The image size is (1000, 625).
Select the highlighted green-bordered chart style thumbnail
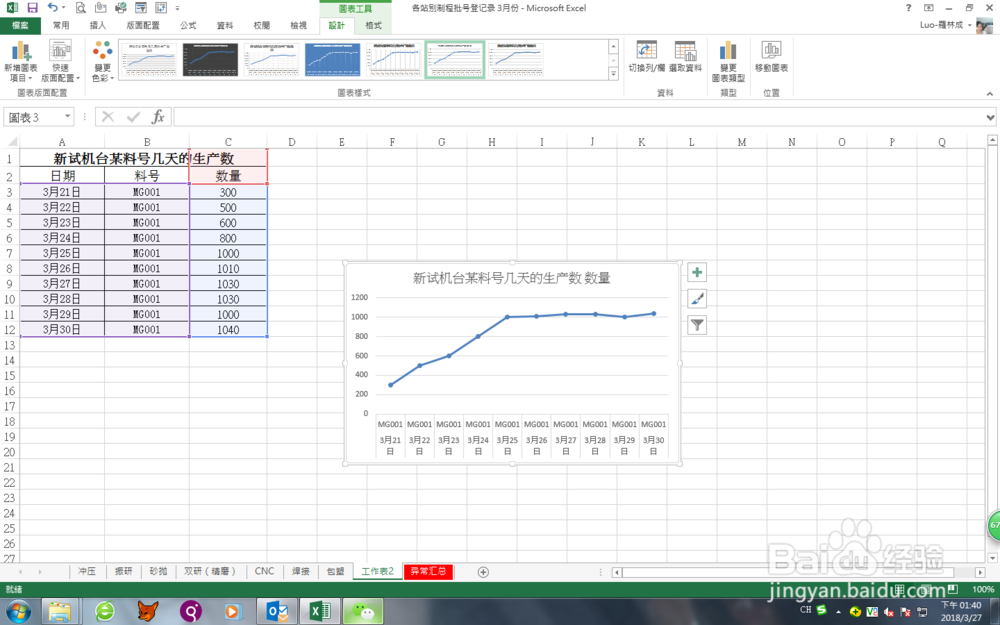pyautogui.click(x=455, y=60)
